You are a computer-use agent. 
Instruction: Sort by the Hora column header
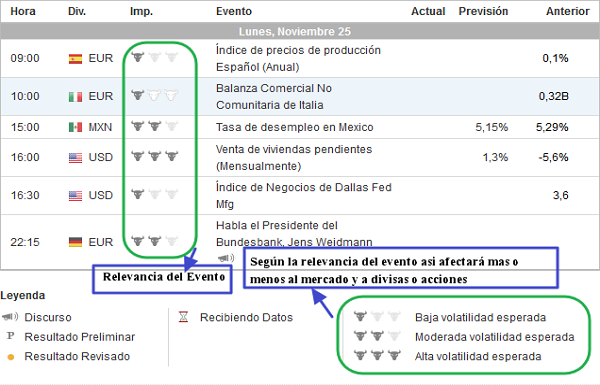point(23,11)
